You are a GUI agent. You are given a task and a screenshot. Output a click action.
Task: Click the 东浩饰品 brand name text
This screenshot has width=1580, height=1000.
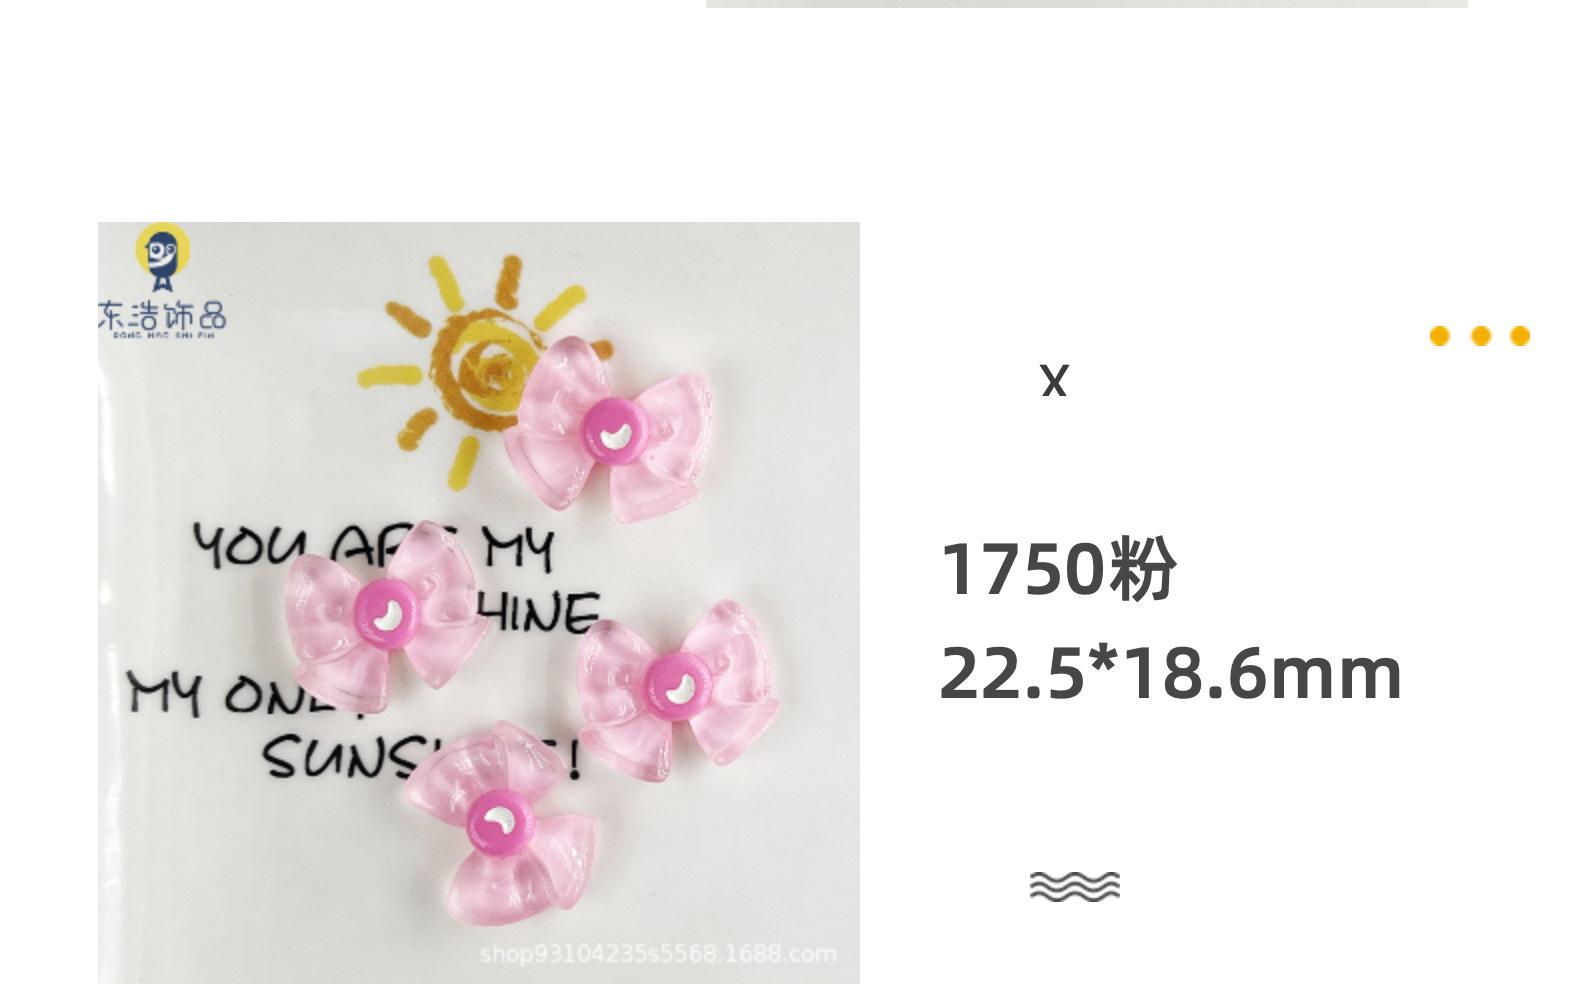click(162, 317)
